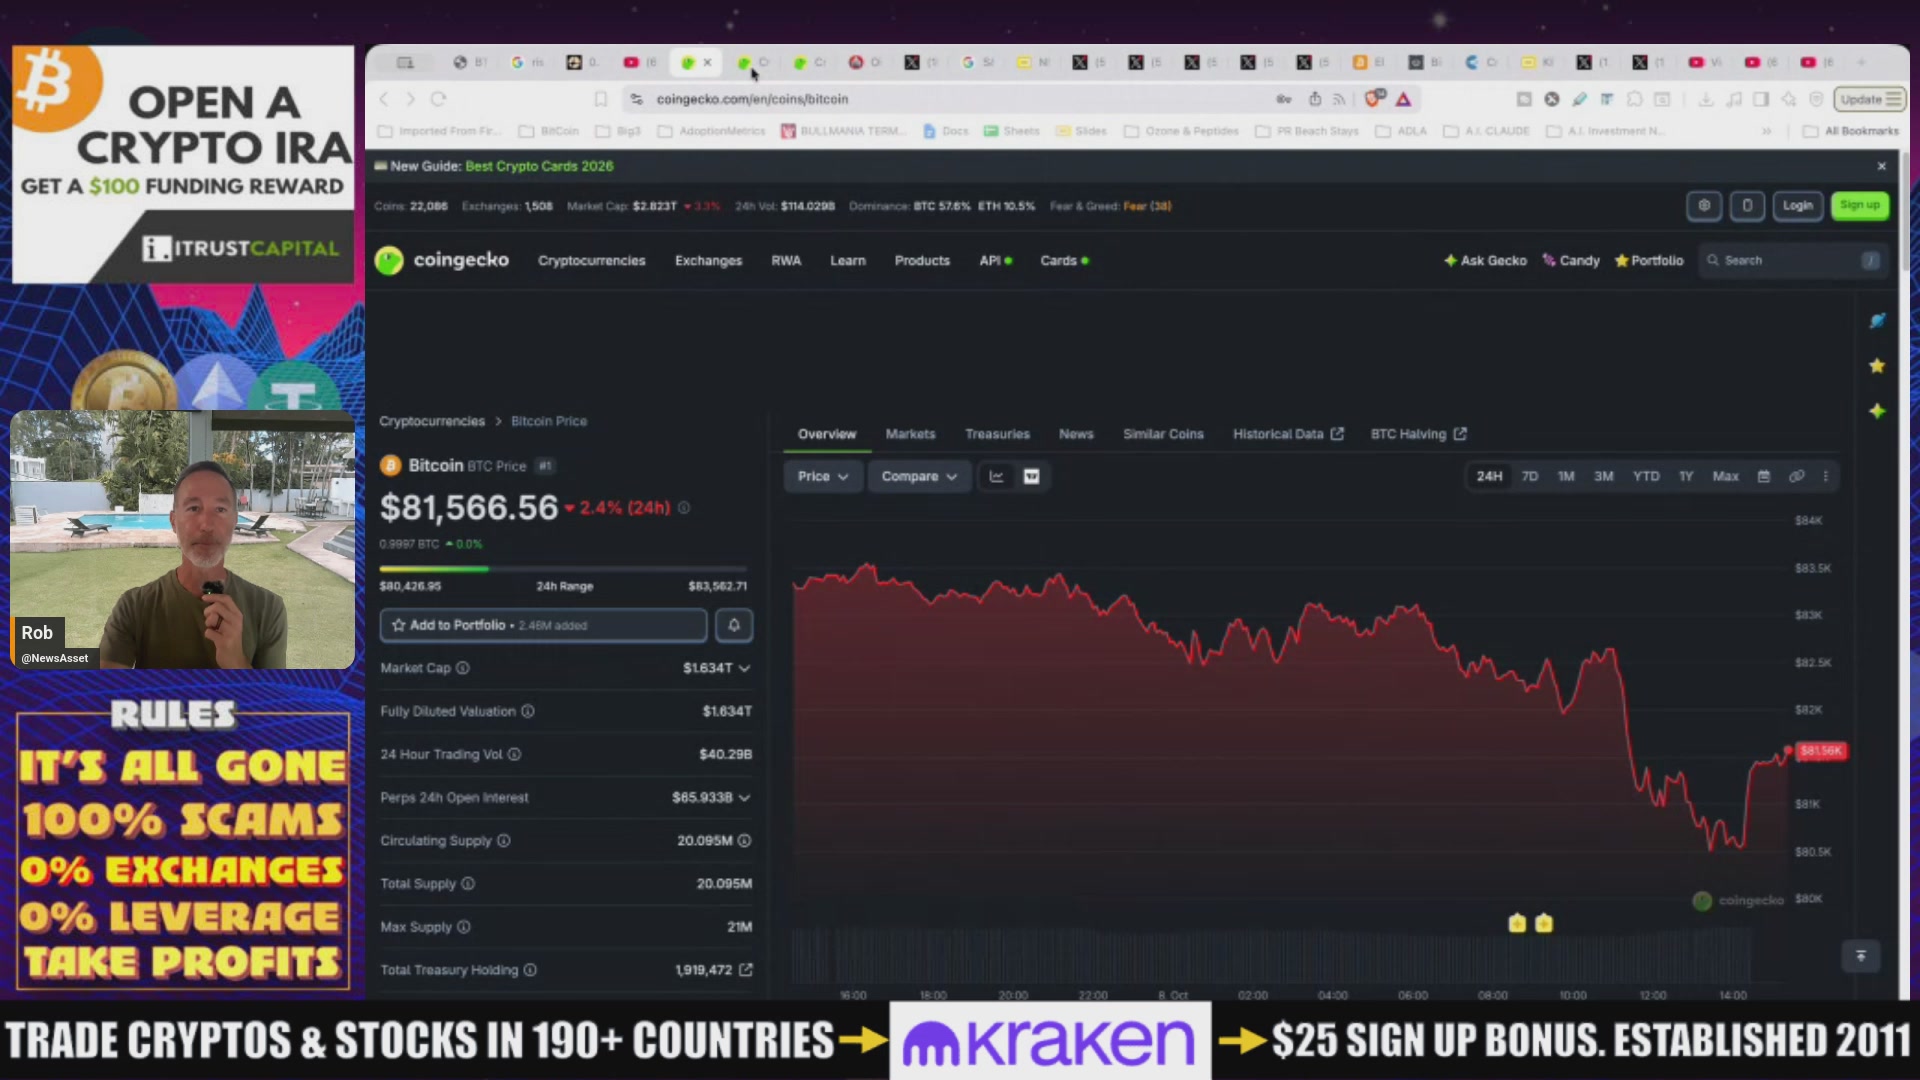Switch to the Markets tab
Viewport: 1920px width, 1080px height.
[910, 434]
